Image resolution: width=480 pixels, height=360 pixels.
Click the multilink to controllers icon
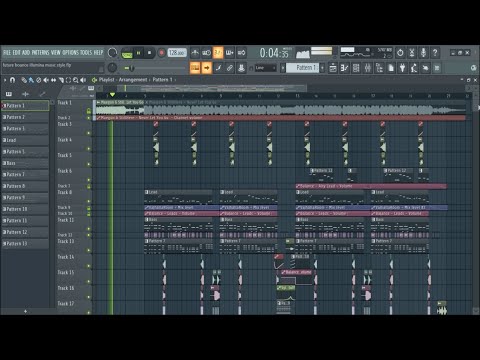tap(241, 68)
